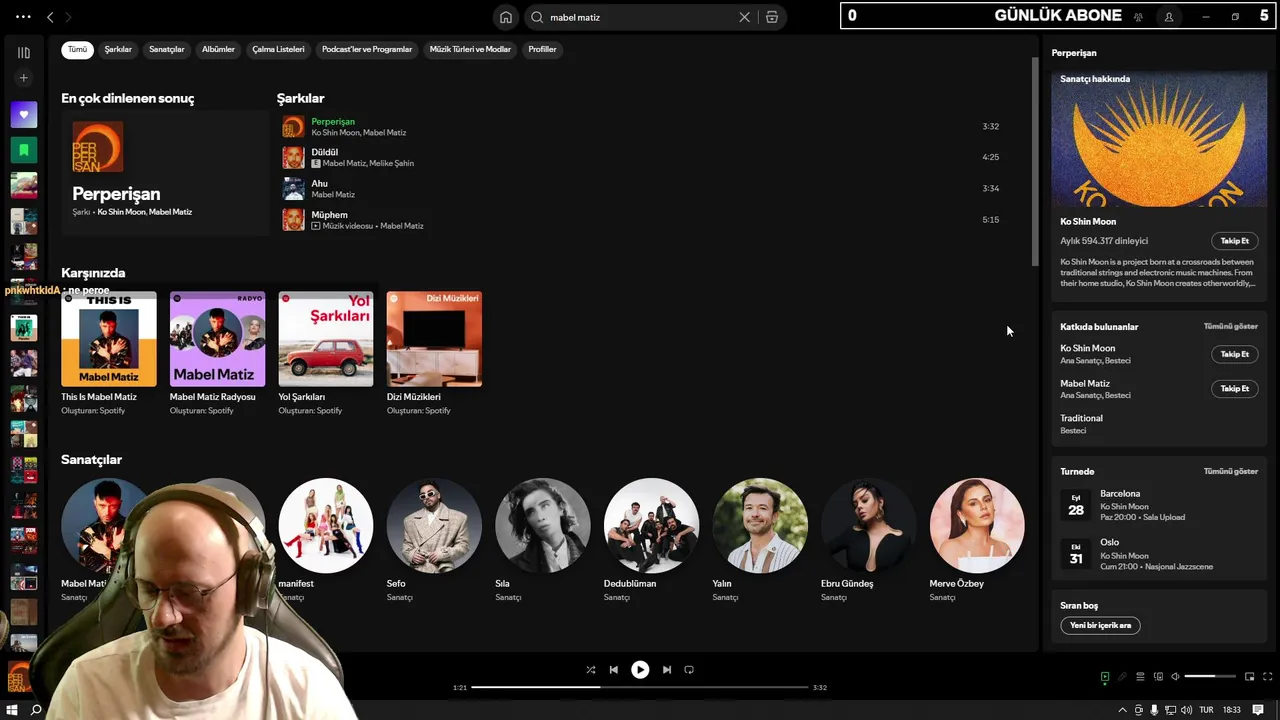Open Liked Songs heart playlist
This screenshot has height=720, width=1280.
24,114
